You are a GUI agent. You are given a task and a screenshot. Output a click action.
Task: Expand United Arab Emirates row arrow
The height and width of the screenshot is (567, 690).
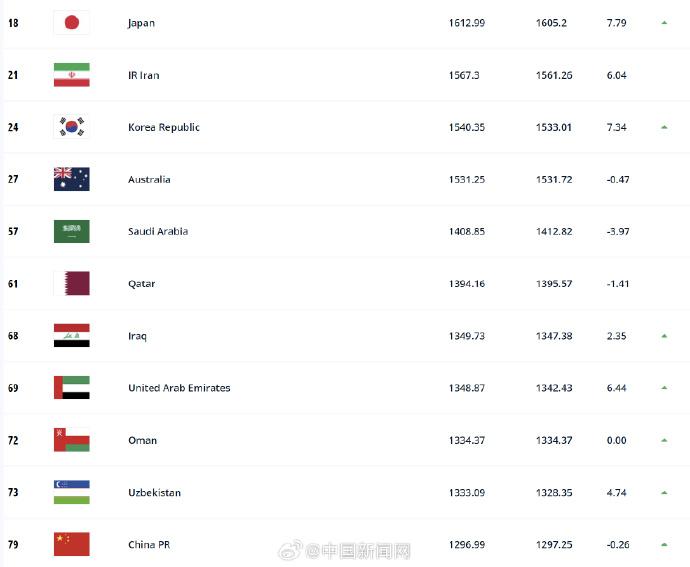point(664,388)
